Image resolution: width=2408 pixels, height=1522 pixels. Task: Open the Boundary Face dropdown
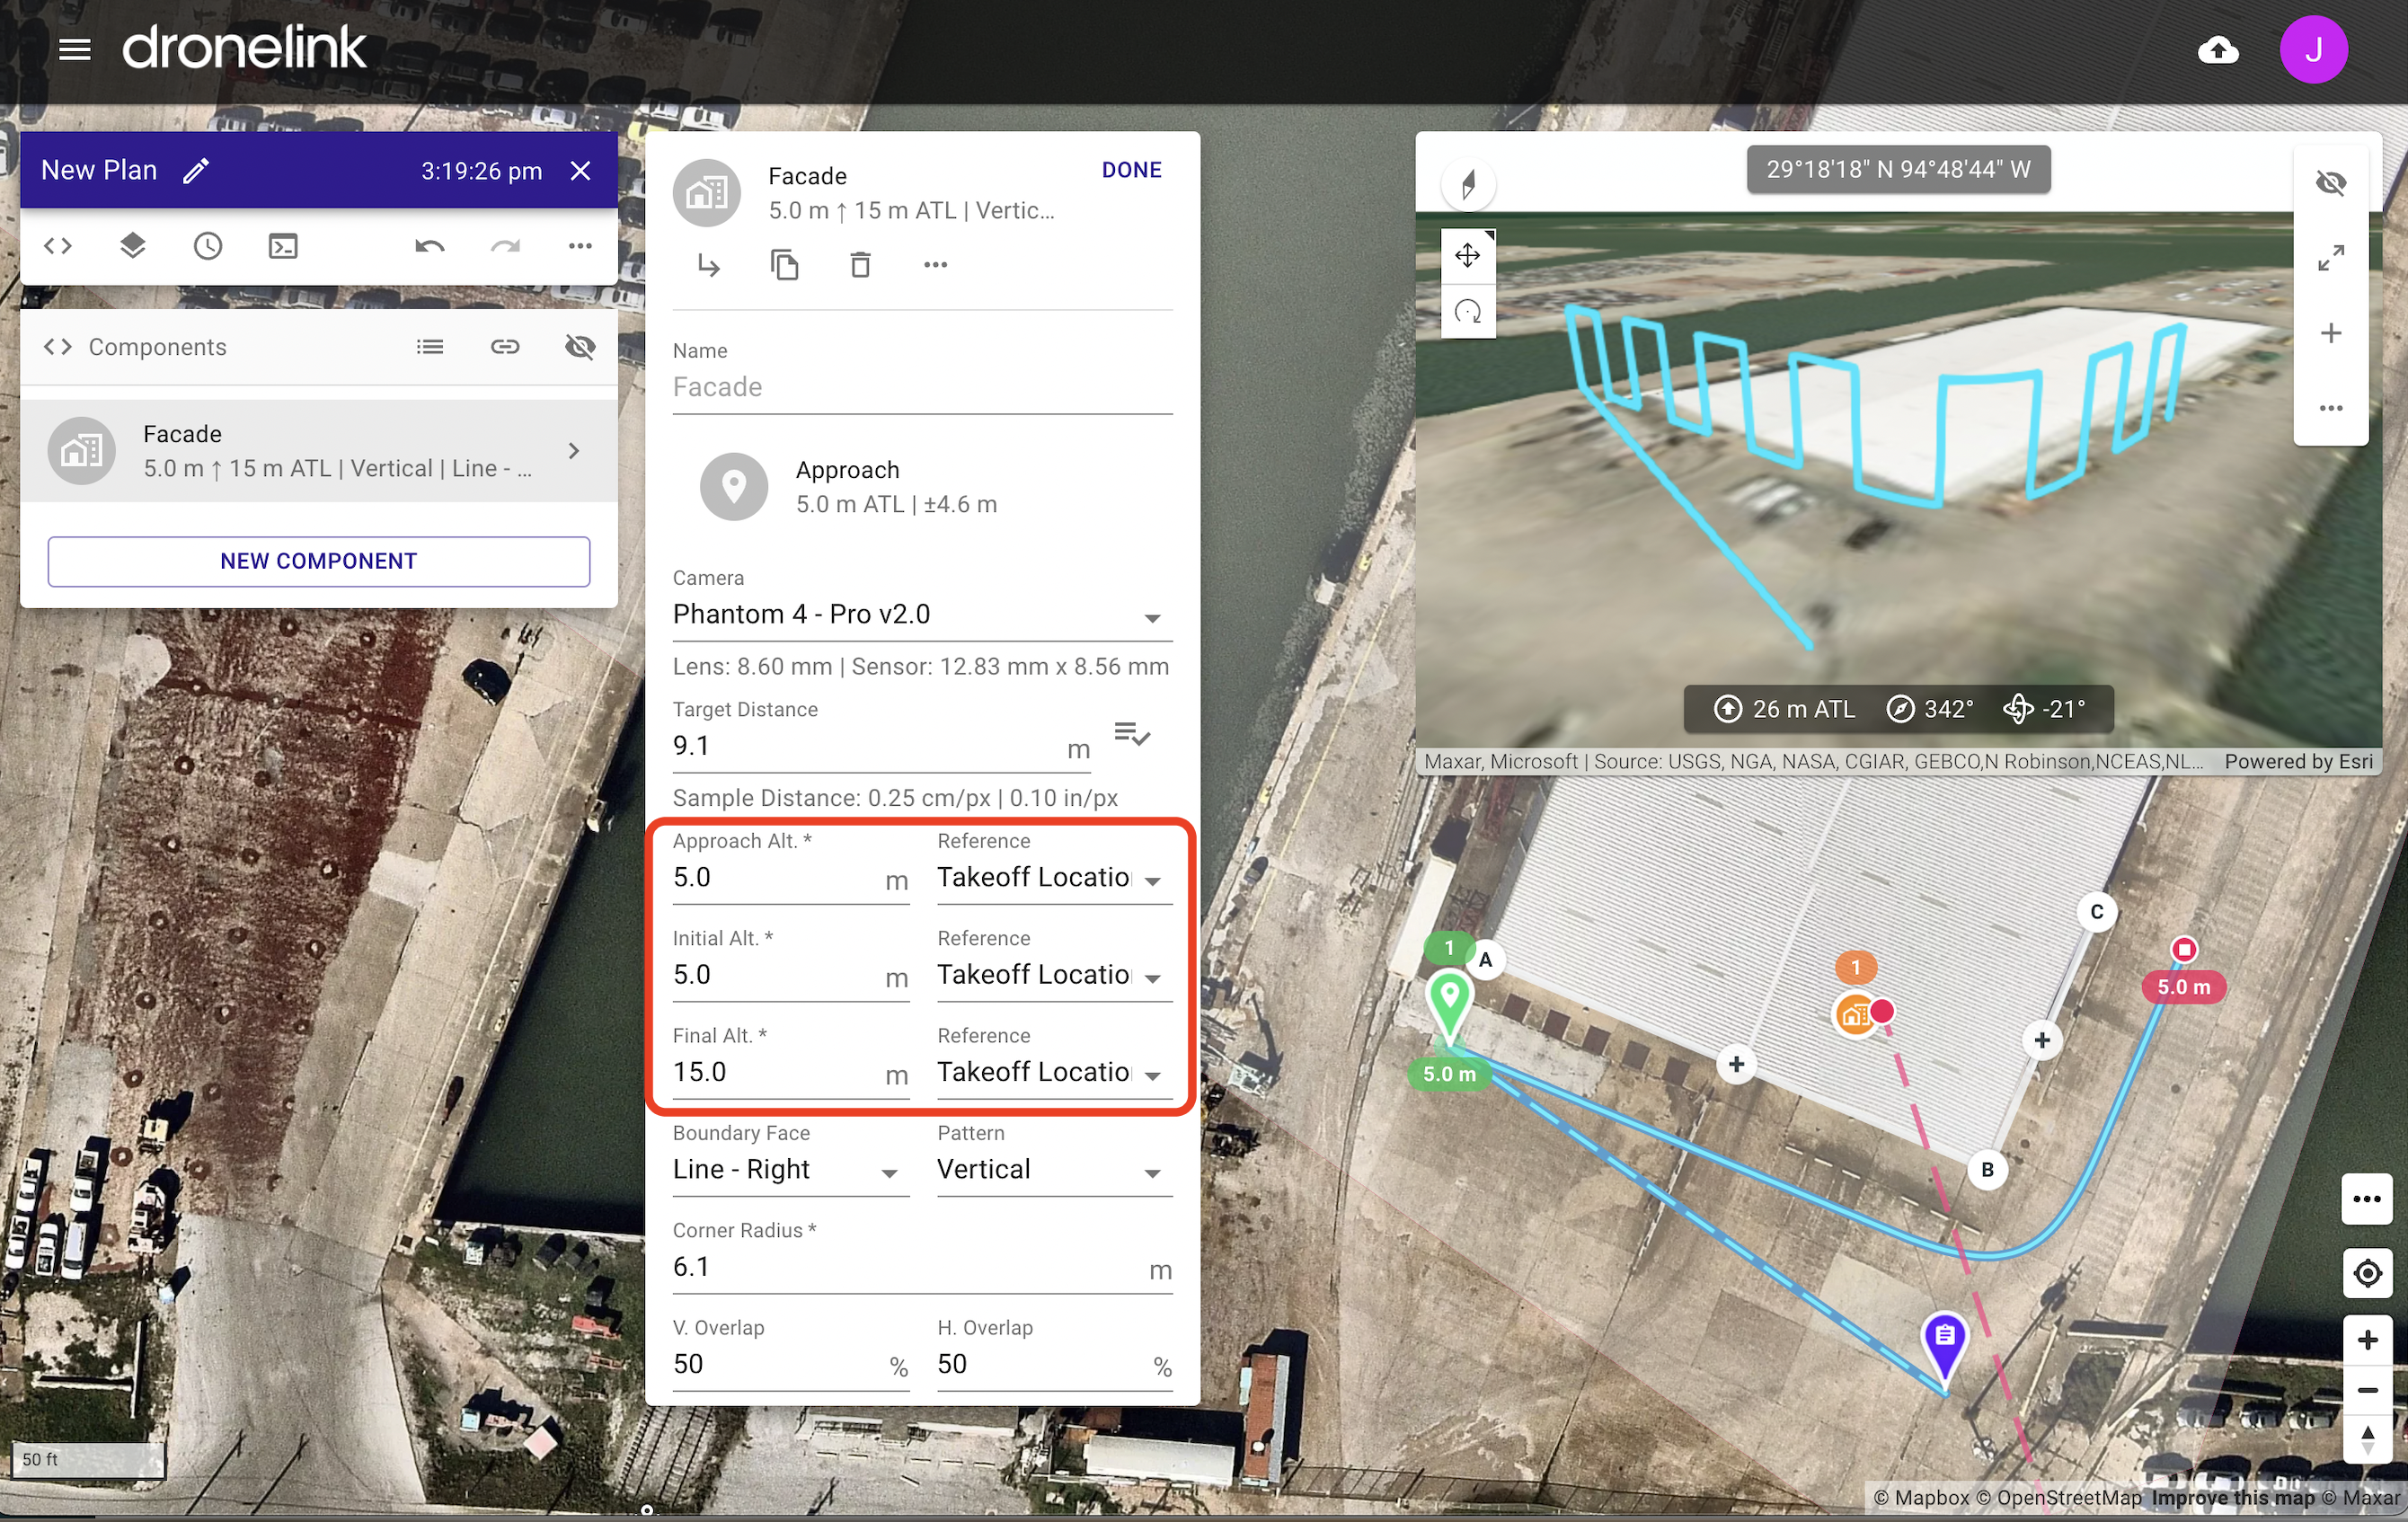click(791, 1170)
